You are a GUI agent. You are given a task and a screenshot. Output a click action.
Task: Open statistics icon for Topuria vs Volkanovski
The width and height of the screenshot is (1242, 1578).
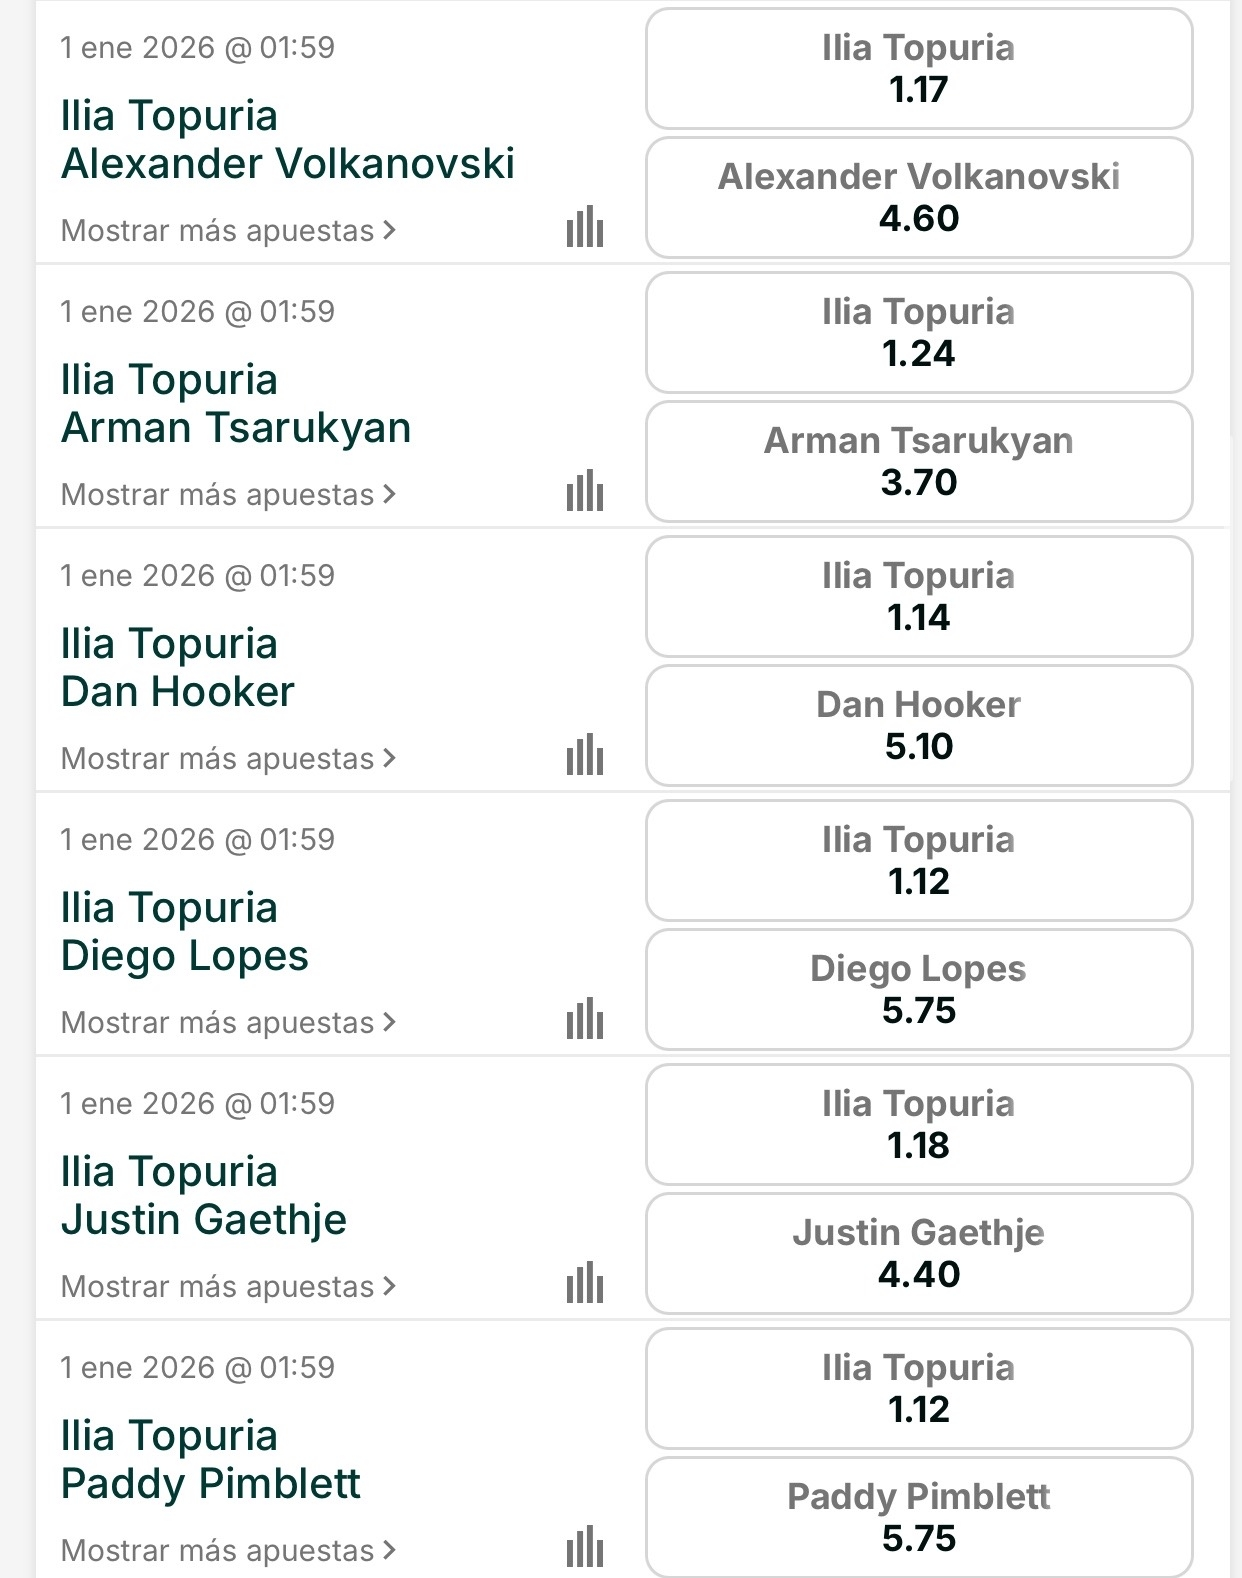585,227
